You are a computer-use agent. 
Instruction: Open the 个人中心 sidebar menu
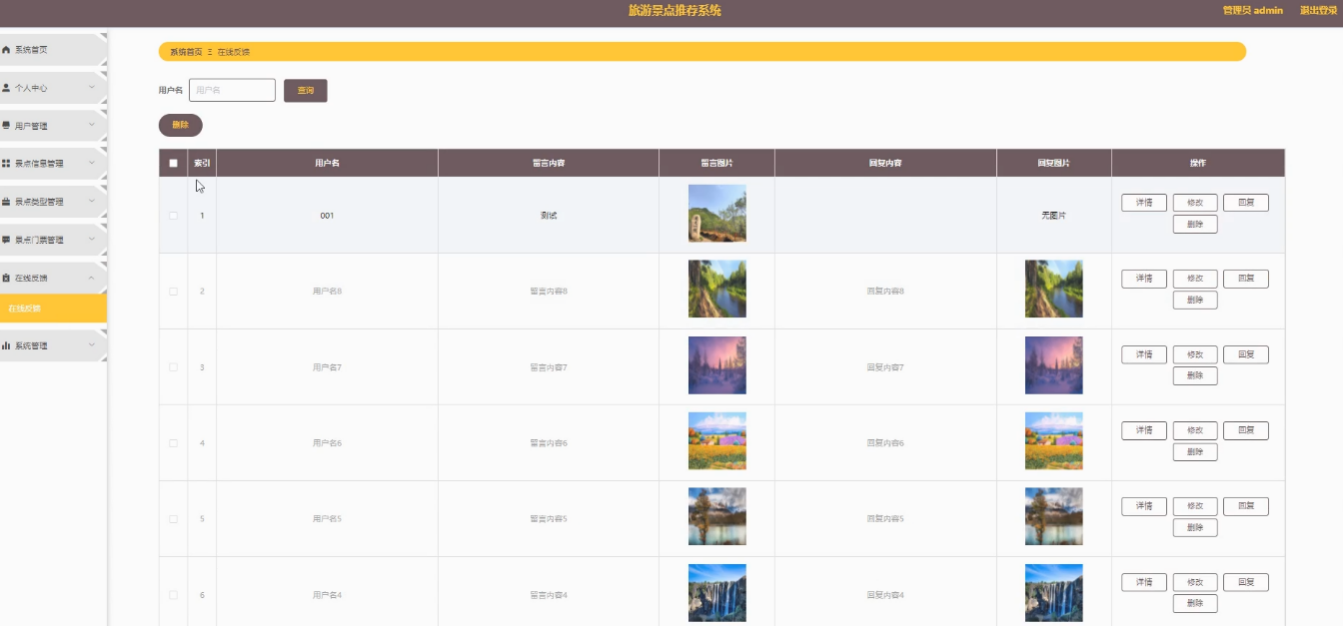tap(53, 88)
